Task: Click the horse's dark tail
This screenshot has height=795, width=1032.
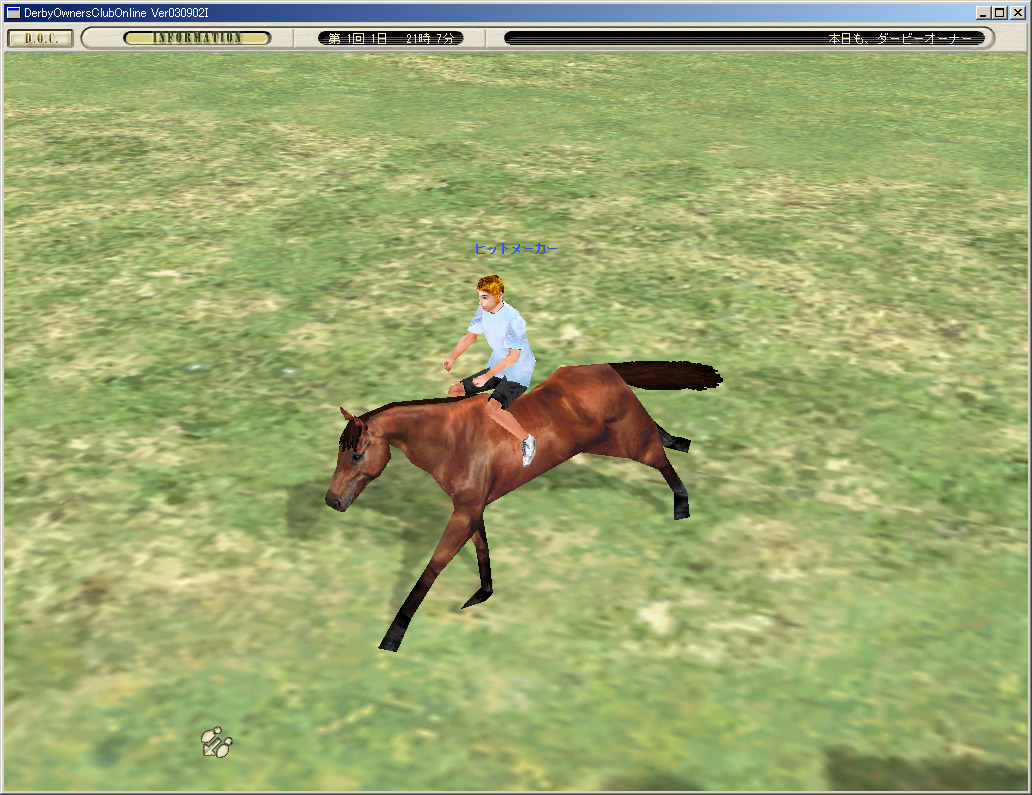Action: [x=668, y=375]
